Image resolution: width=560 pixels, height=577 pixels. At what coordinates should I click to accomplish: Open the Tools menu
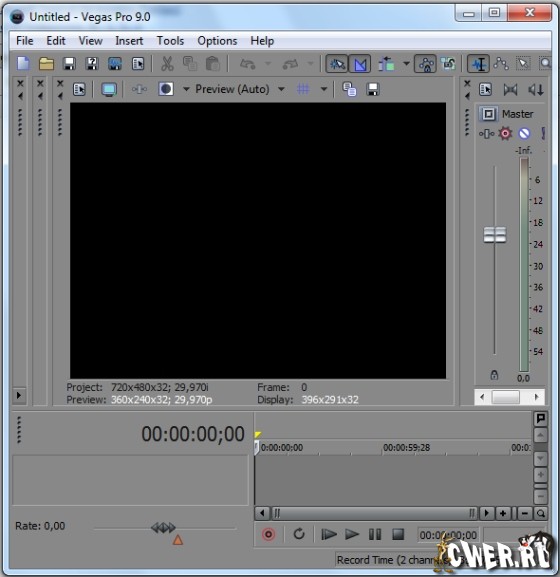pos(170,40)
